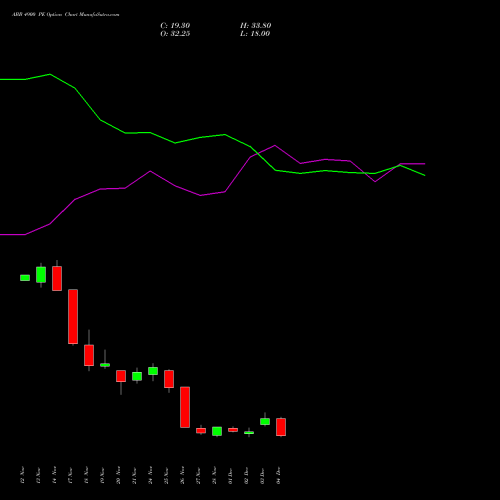Click the red candlestick for 20 Nov
This screenshot has width=500, height=500.
point(121,376)
